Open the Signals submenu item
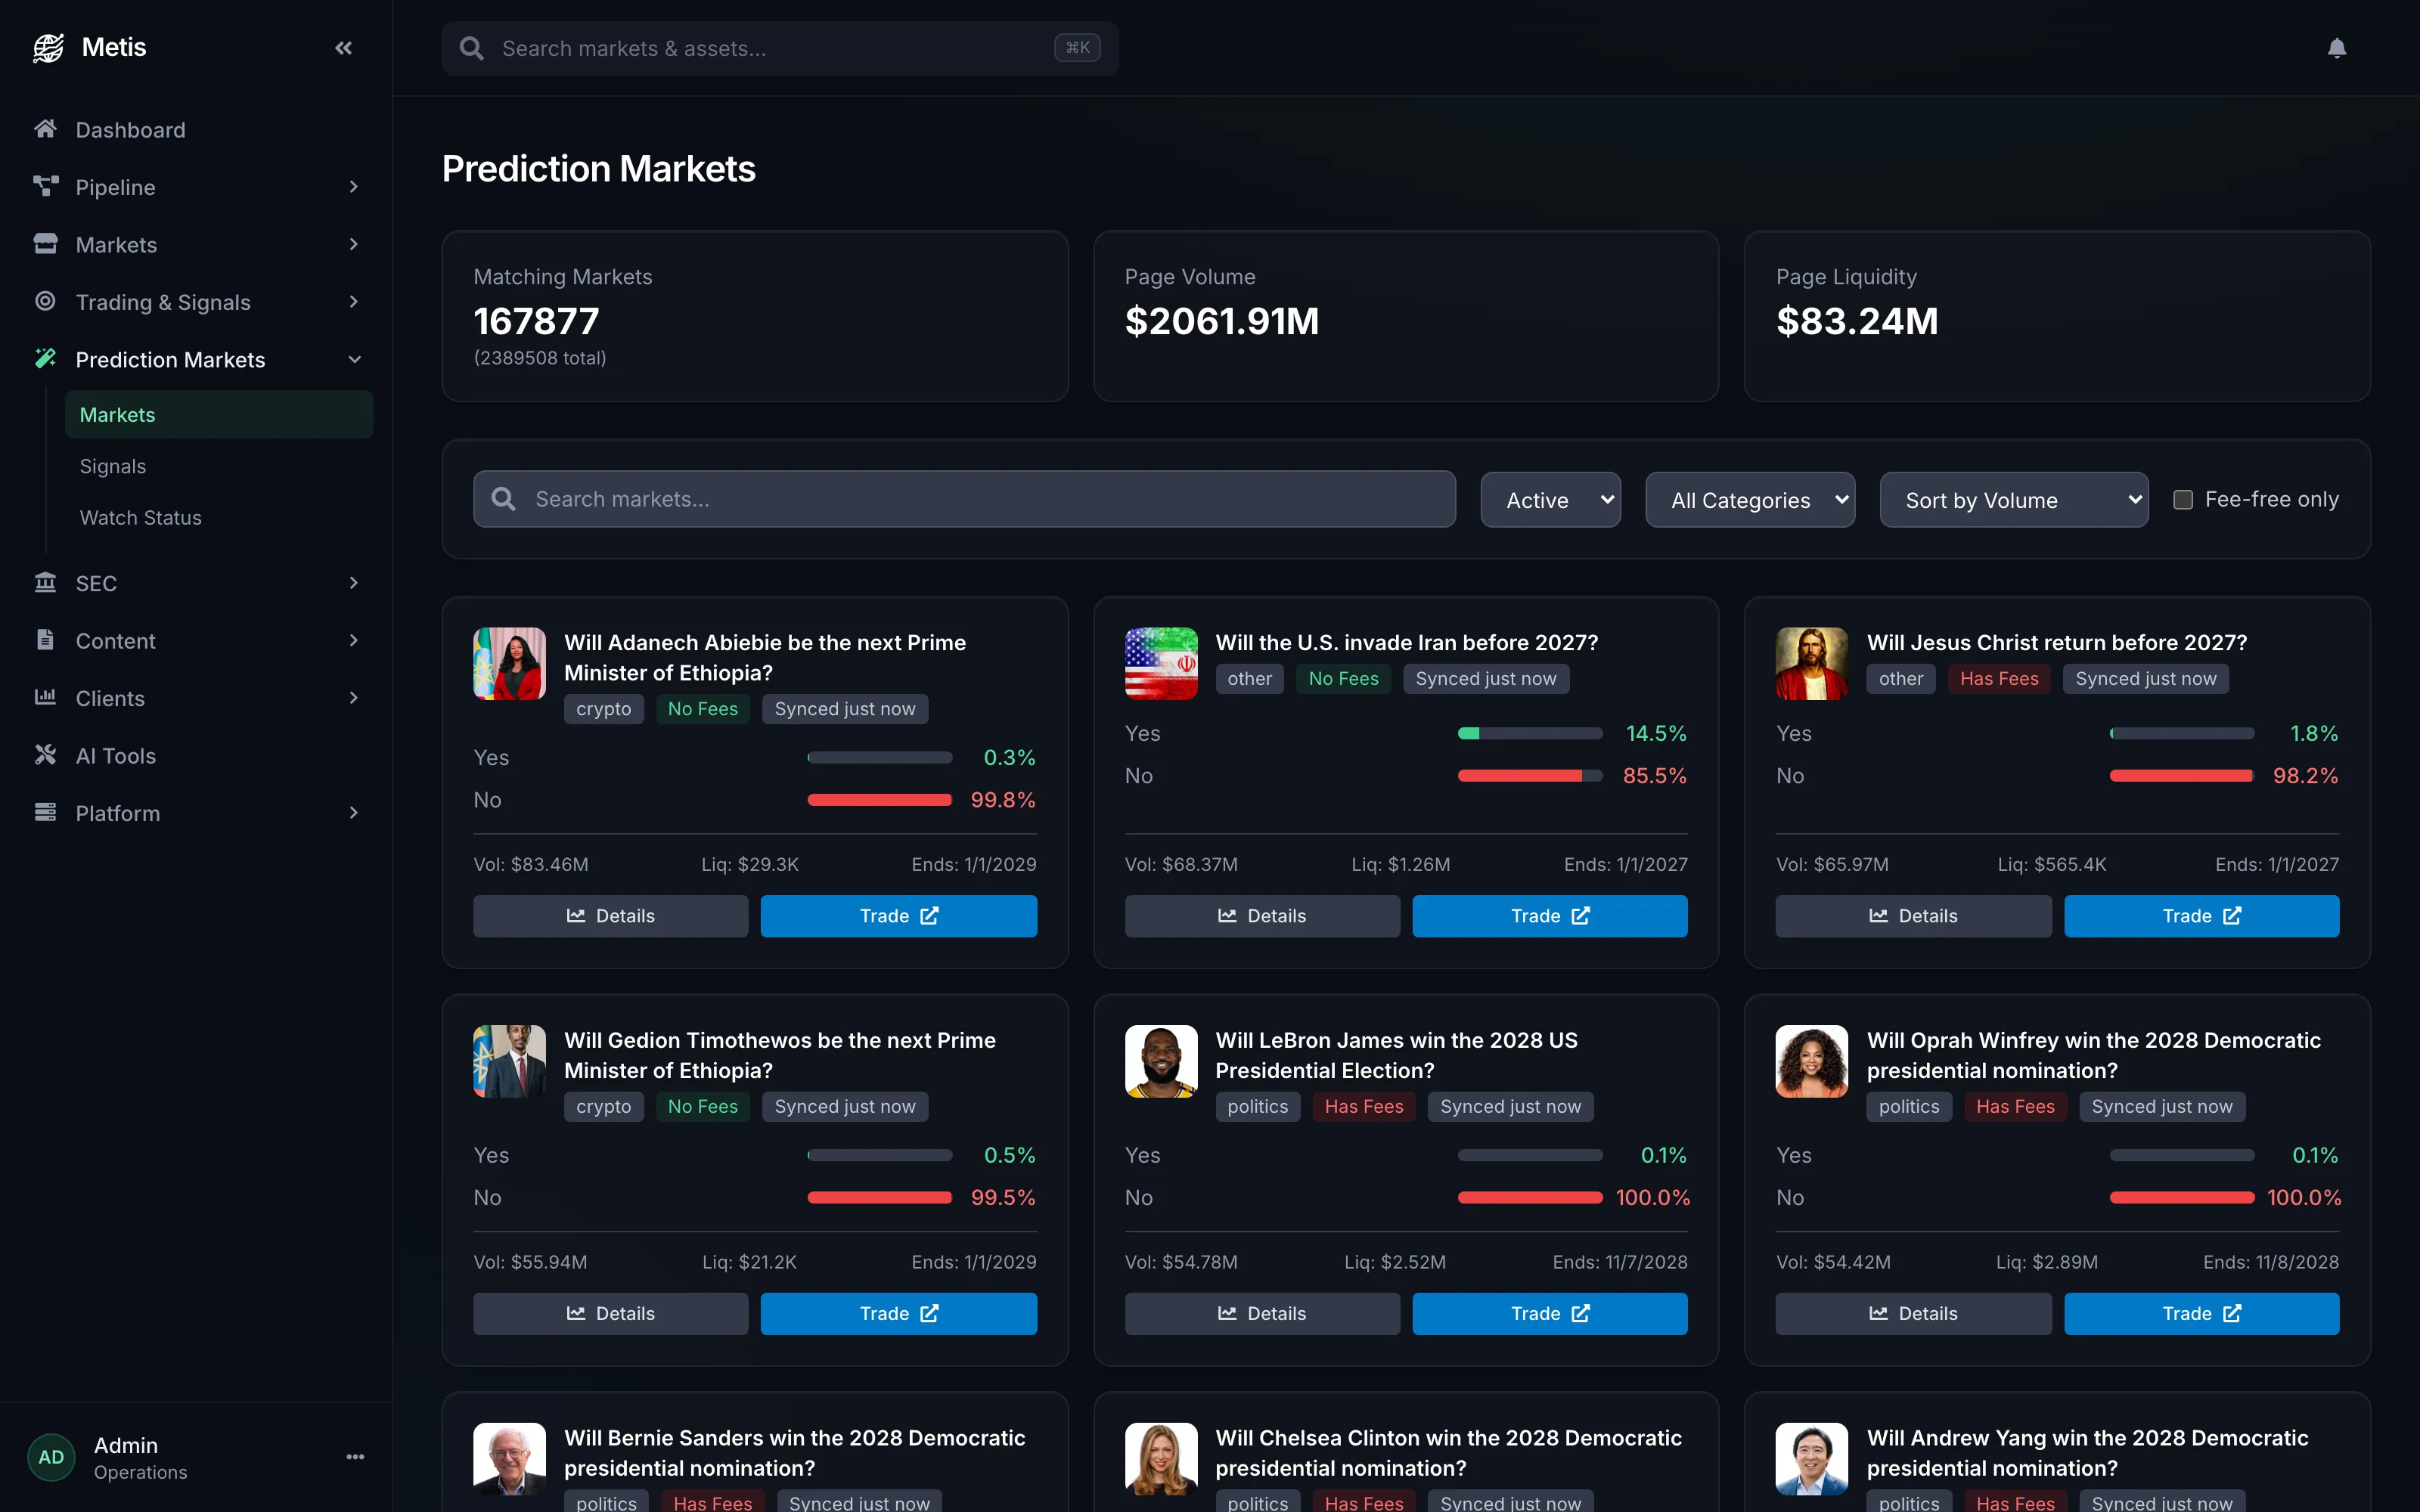The image size is (2420, 1512). [219, 466]
